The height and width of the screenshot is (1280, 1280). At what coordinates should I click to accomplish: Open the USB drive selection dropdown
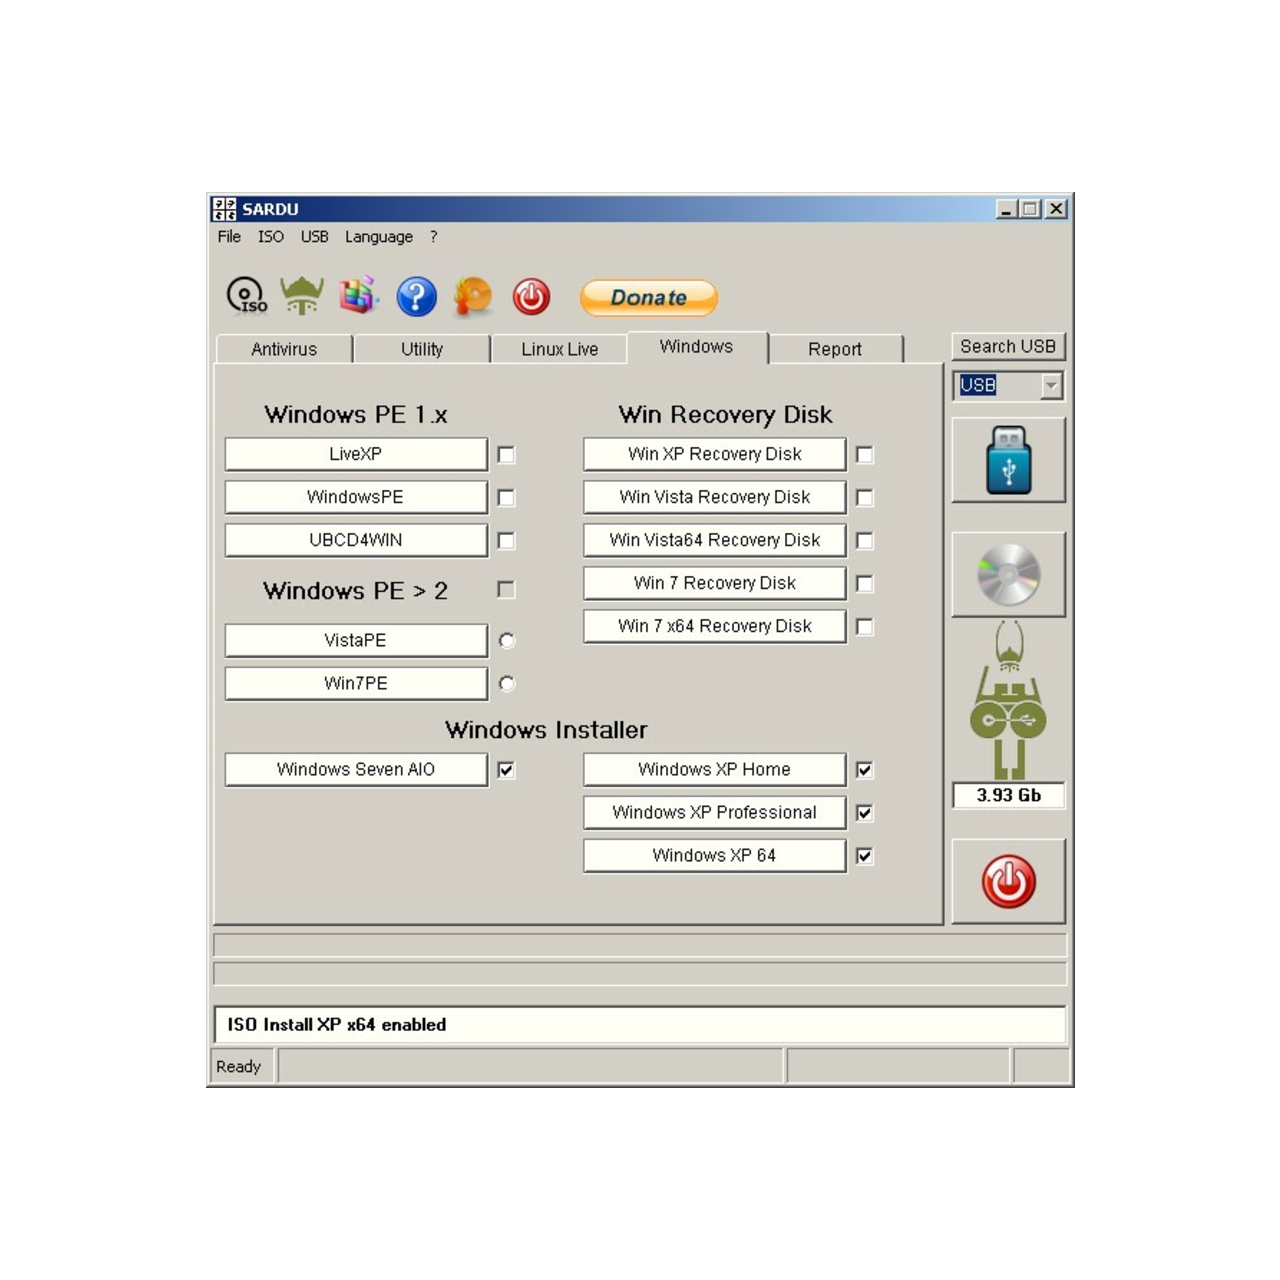(x=1049, y=385)
